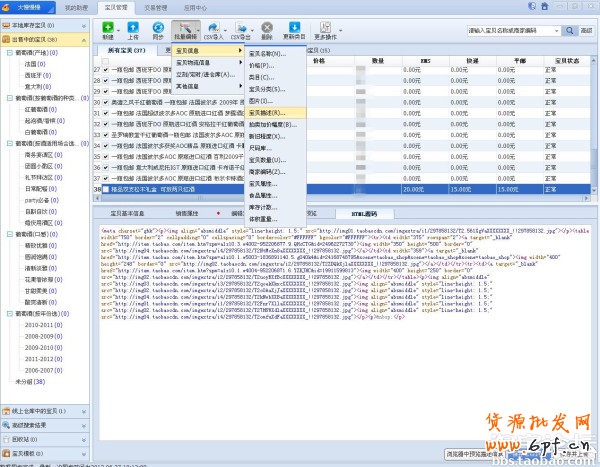Collapse the 出售中的宝贝 panel chevron
The image size is (600, 467).
coord(84,40)
